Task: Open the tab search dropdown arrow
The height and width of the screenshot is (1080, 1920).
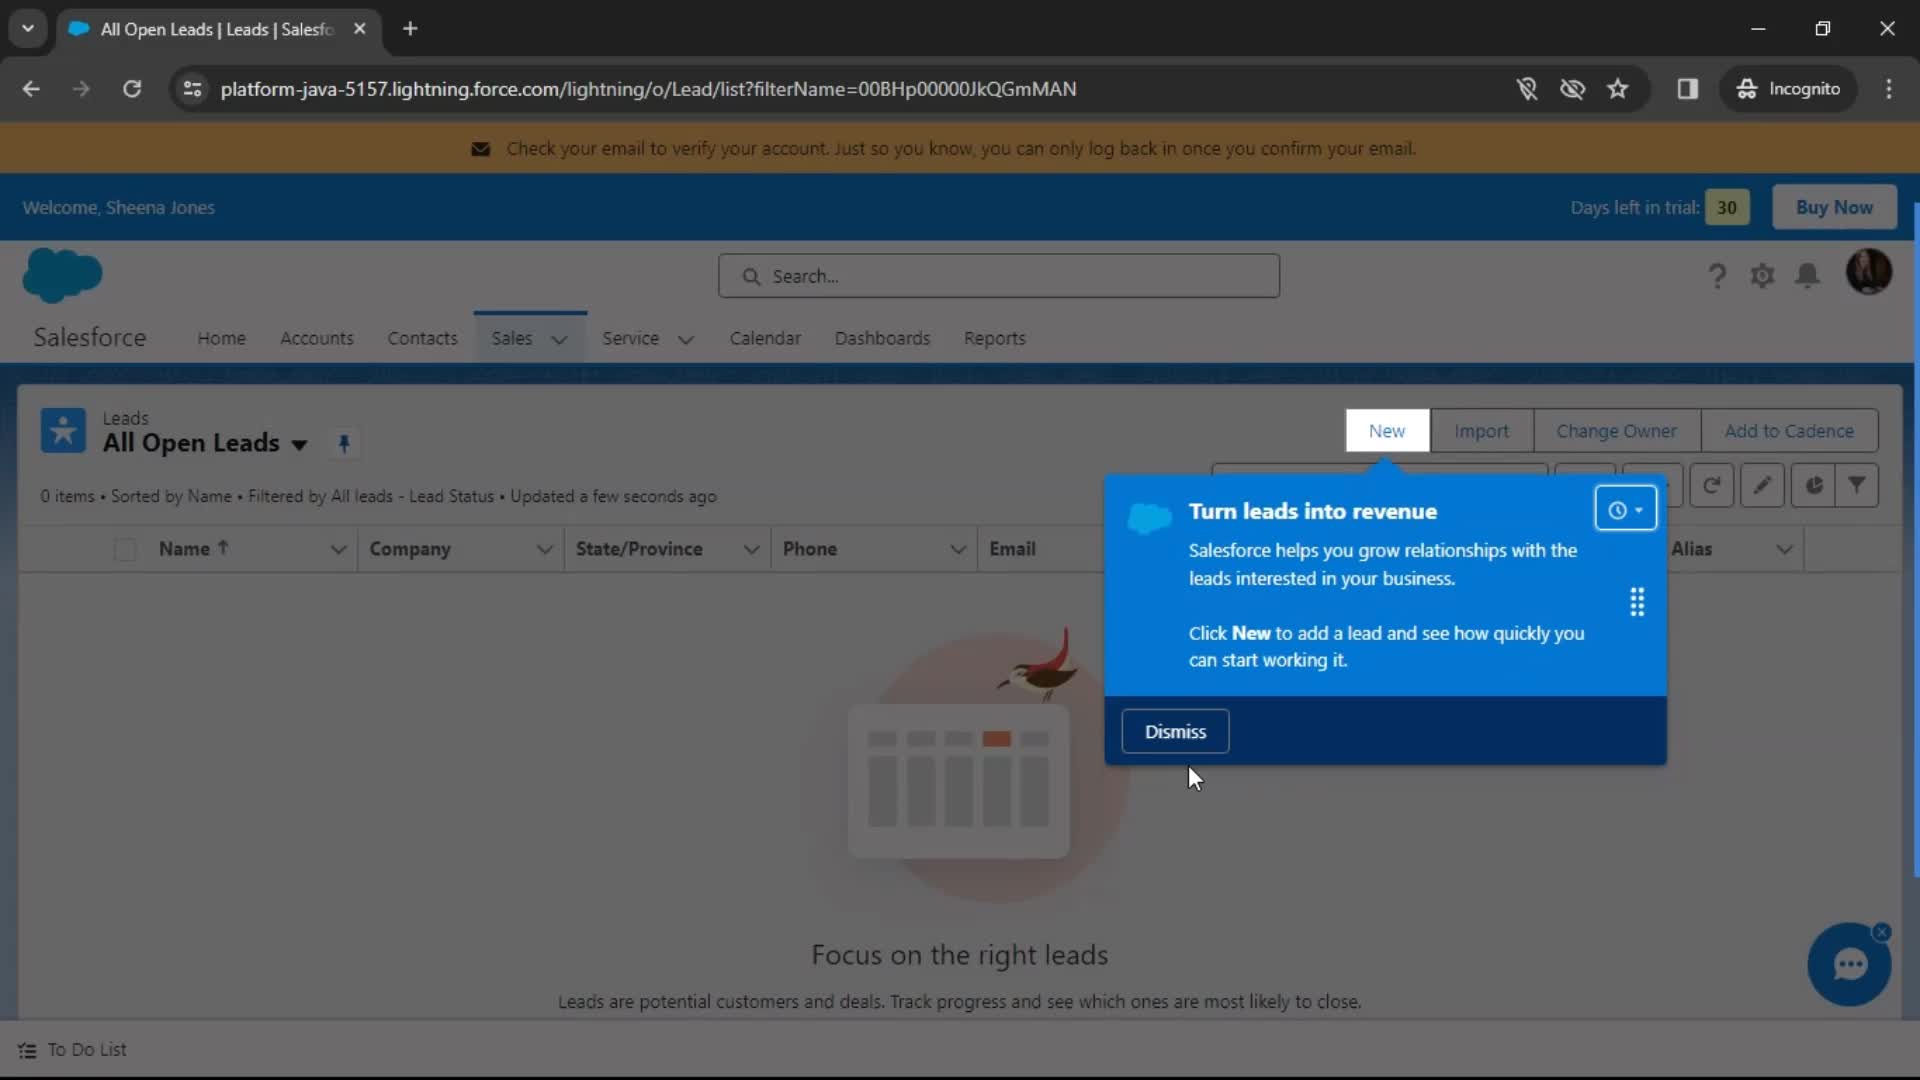Action: pos(28,29)
